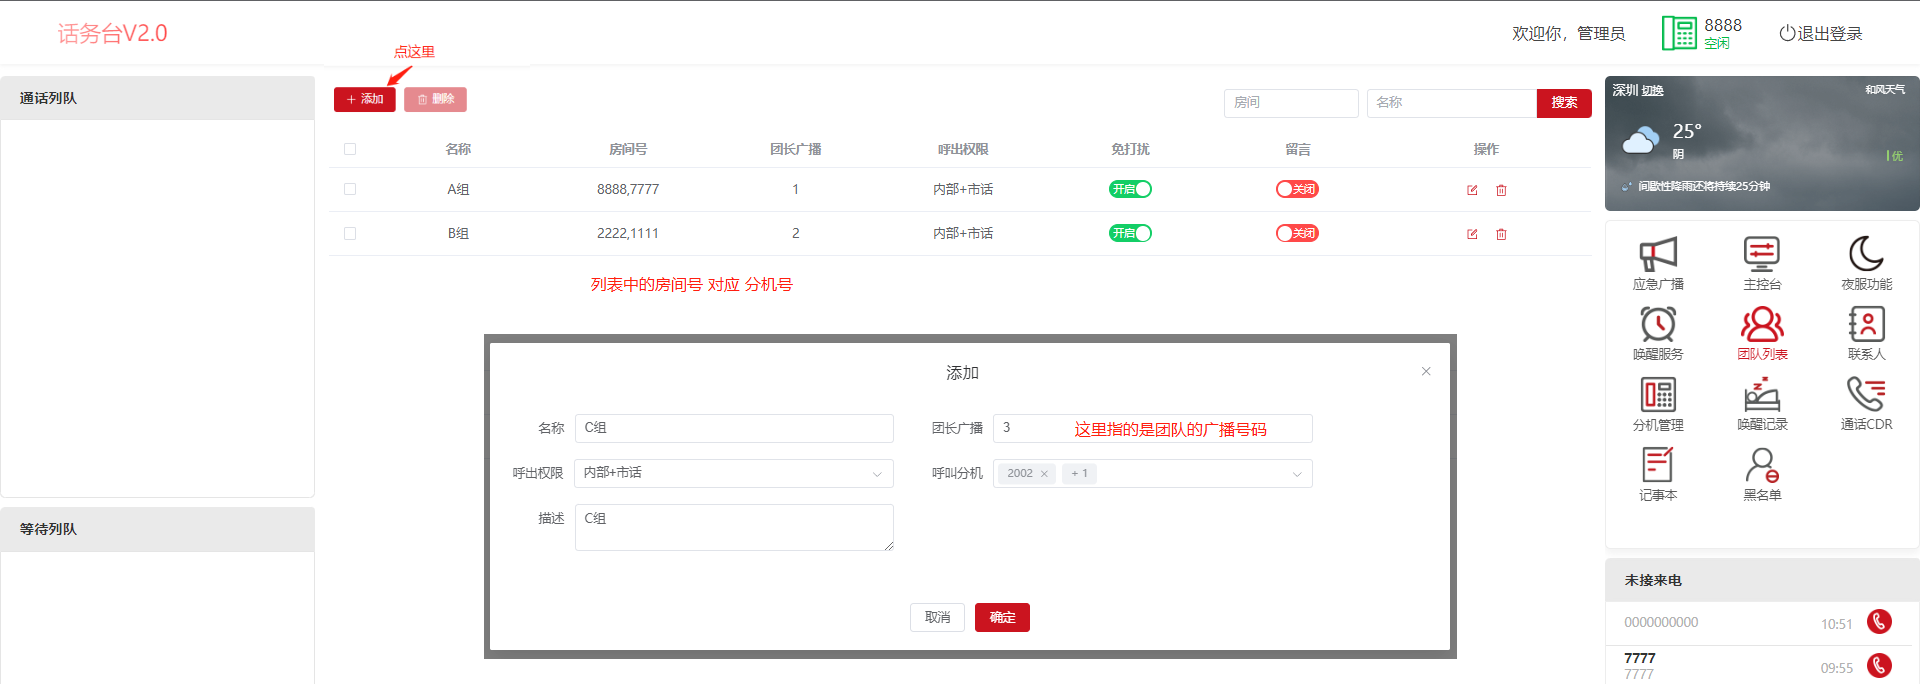Expand the 呼出权限 dropdown in add dialog
Image resolution: width=1920 pixels, height=684 pixels.
pos(734,473)
